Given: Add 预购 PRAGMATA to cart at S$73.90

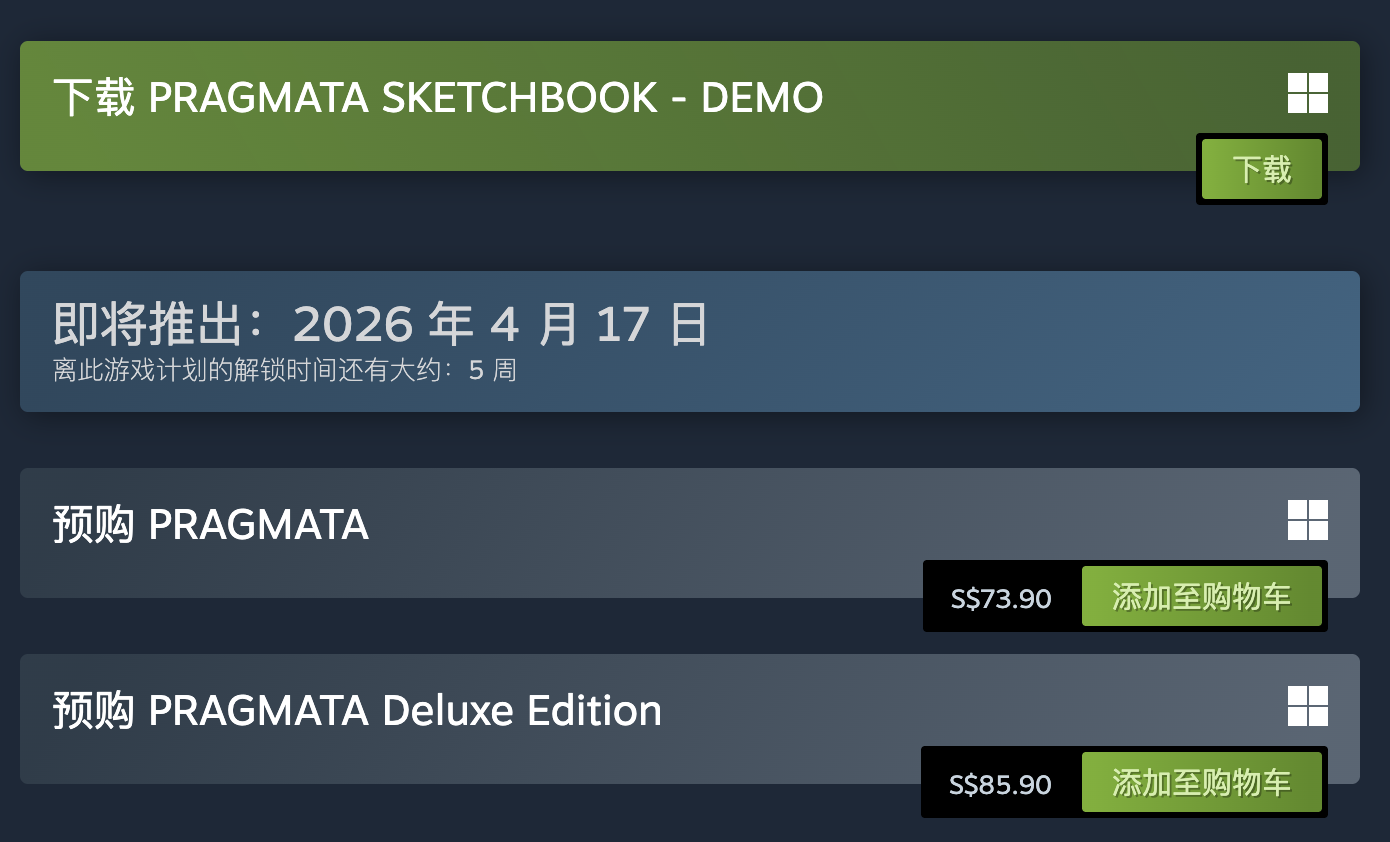Looking at the screenshot, I should tap(1201, 597).
